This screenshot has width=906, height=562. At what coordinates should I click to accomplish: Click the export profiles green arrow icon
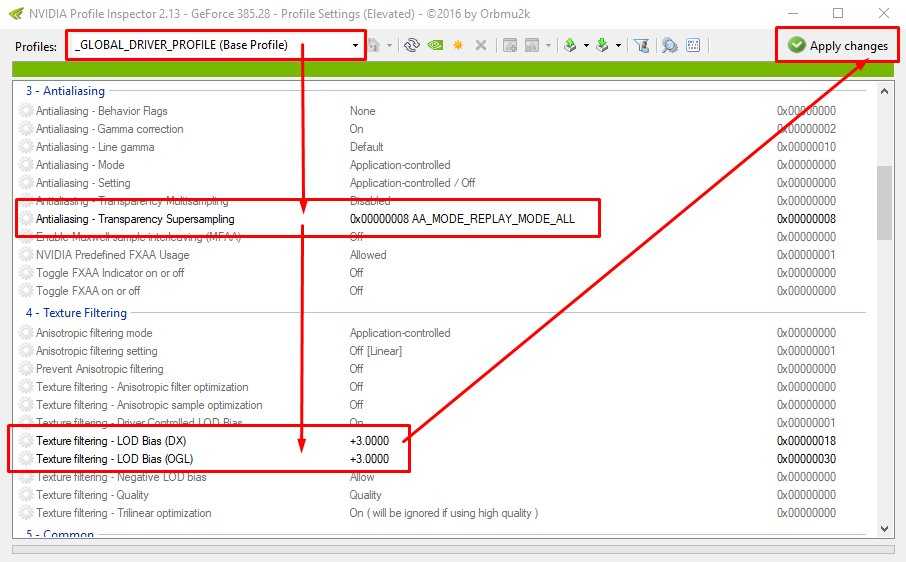tap(570, 46)
